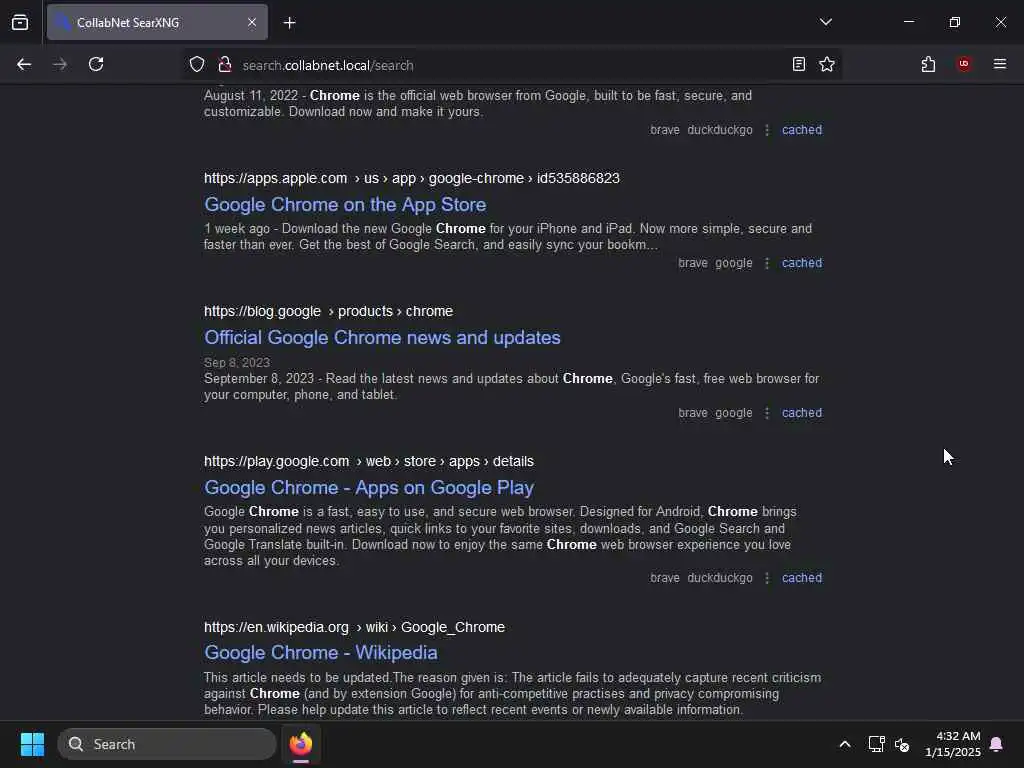Open Google Chrome - Wikipedia result
1024x768 pixels.
click(321, 652)
